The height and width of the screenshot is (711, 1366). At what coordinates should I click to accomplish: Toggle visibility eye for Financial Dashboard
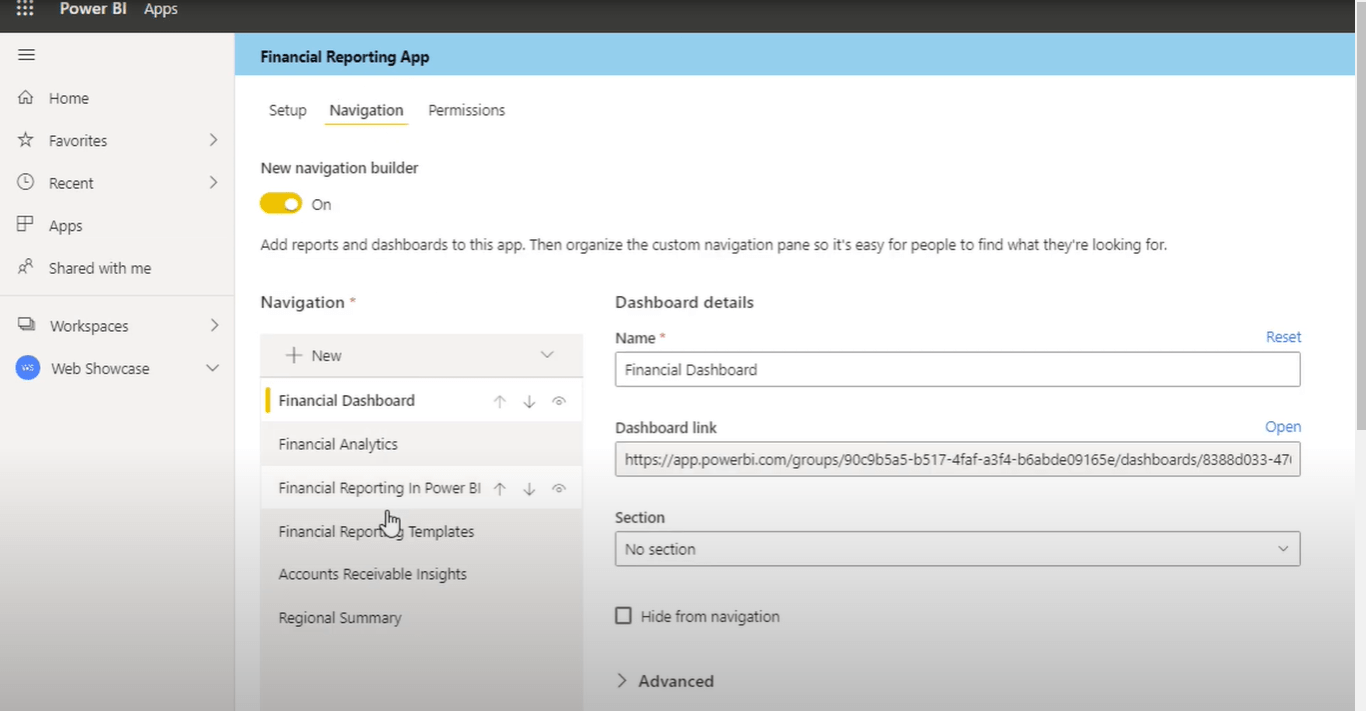coord(559,401)
